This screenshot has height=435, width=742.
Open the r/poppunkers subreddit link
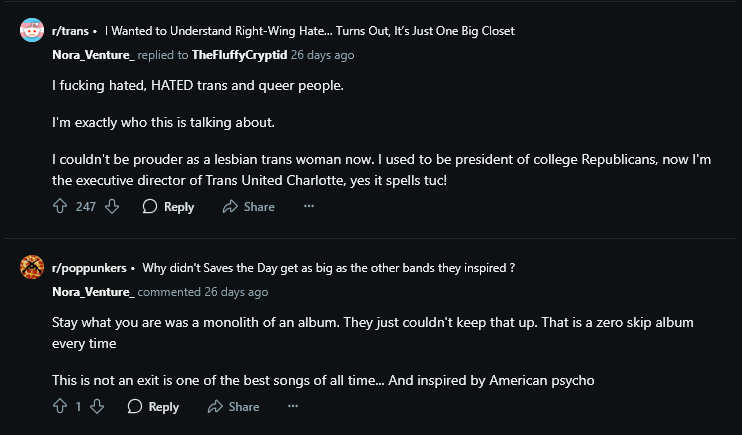(x=88, y=268)
